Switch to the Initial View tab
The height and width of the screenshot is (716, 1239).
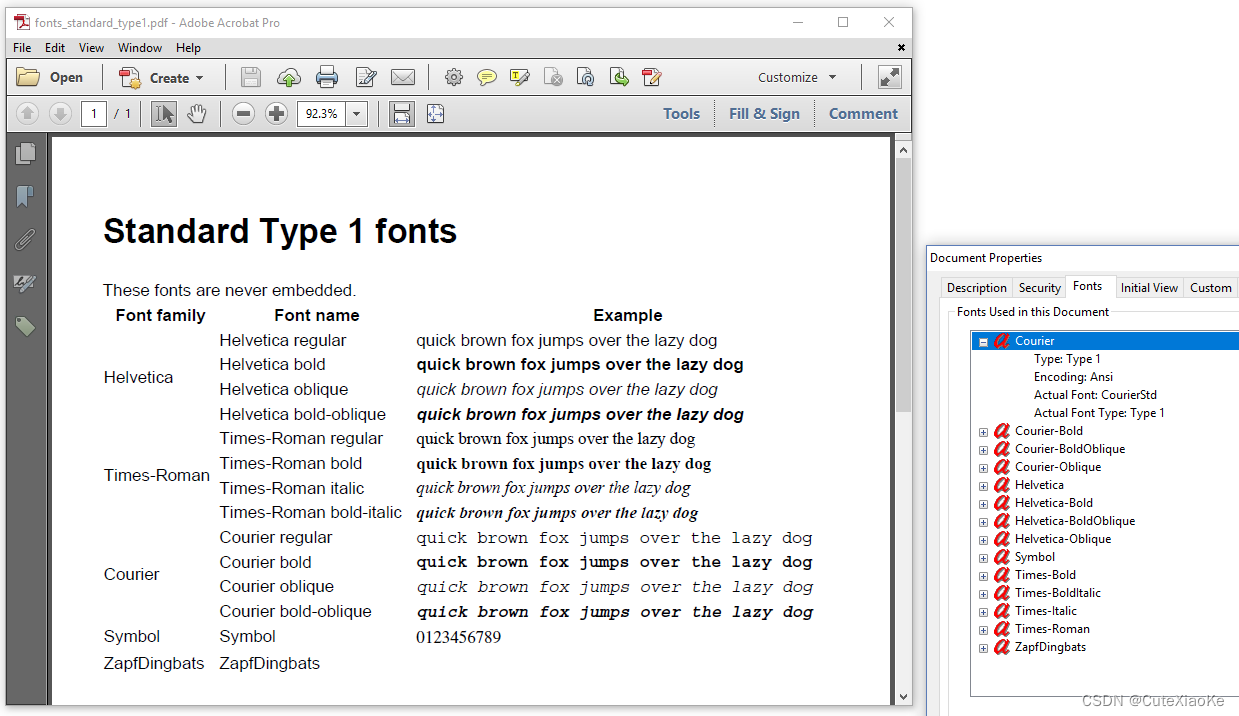(1149, 288)
